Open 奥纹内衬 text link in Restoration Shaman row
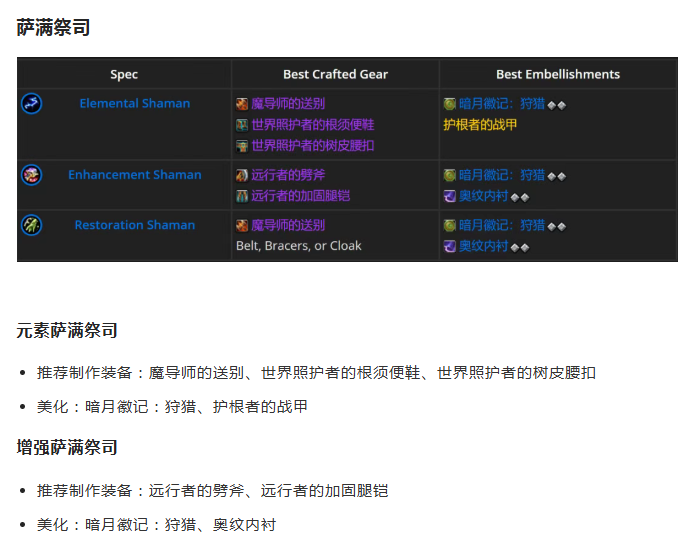The image size is (689, 548). (x=483, y=246)
